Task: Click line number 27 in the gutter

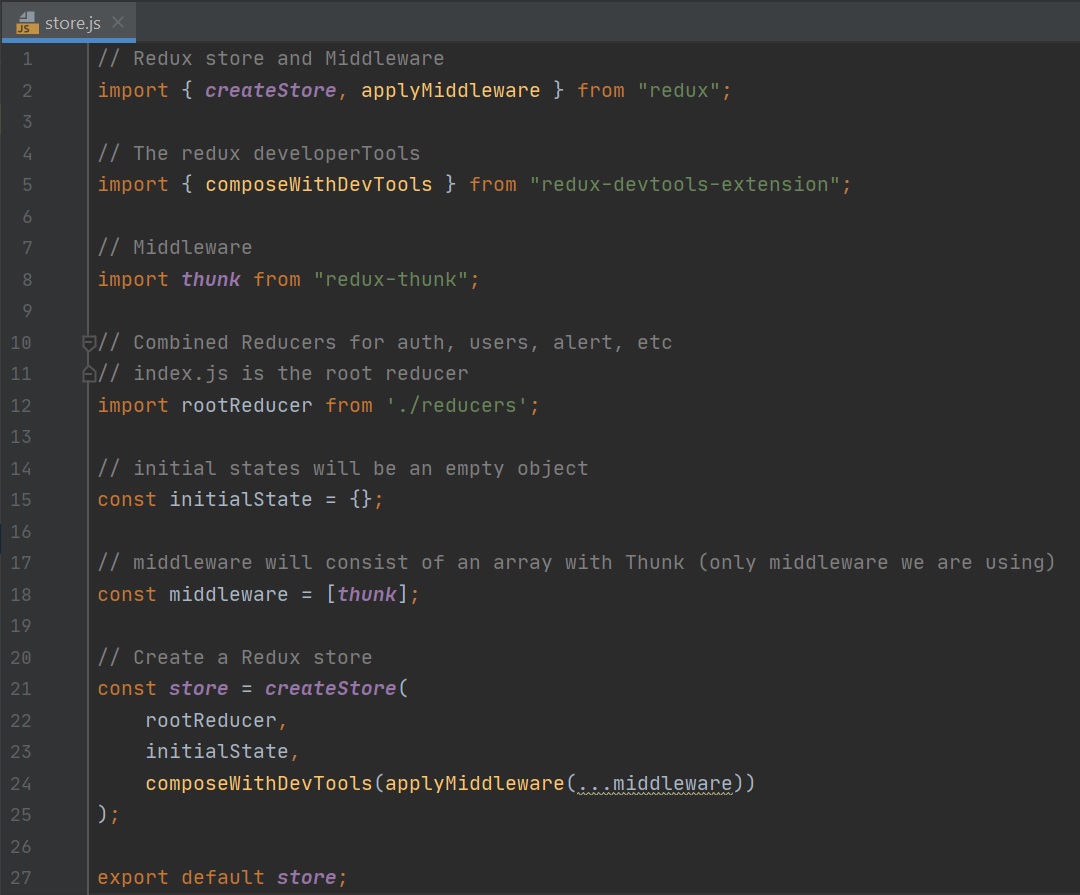Action: pos(21,878)
